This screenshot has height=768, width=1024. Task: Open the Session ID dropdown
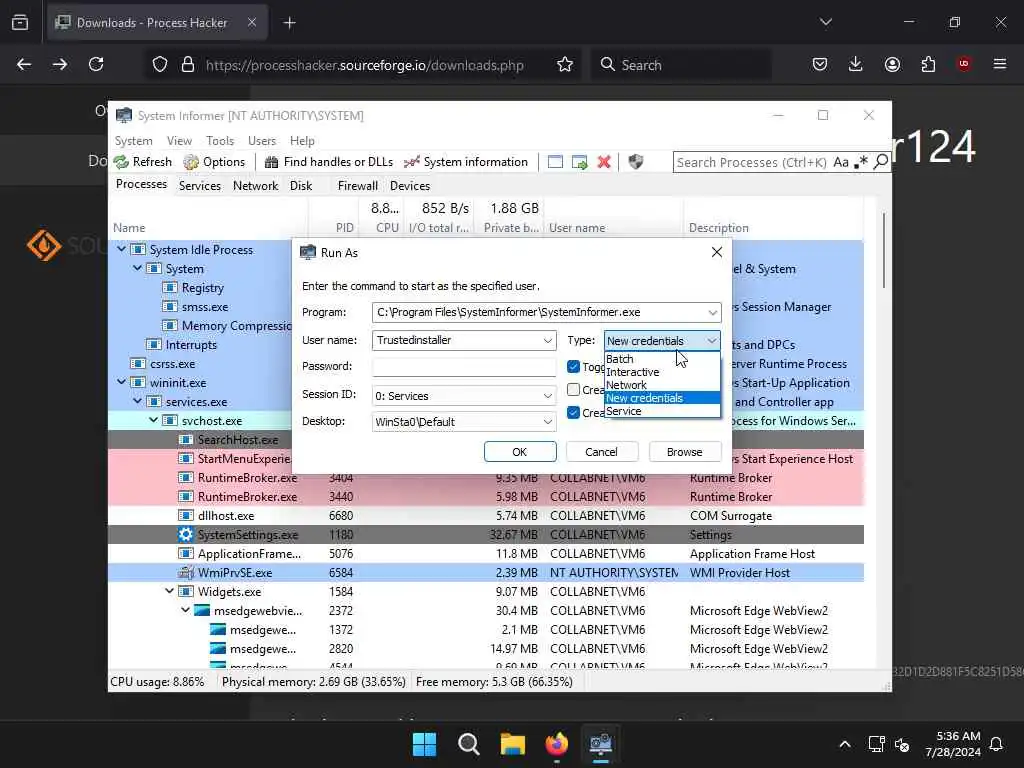click(x=547, y=396)
